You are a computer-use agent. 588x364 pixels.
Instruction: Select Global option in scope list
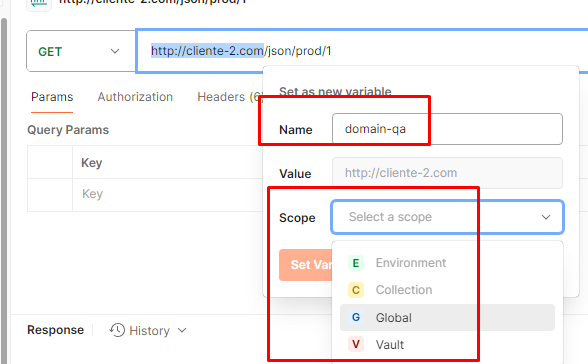coord(447,318)
